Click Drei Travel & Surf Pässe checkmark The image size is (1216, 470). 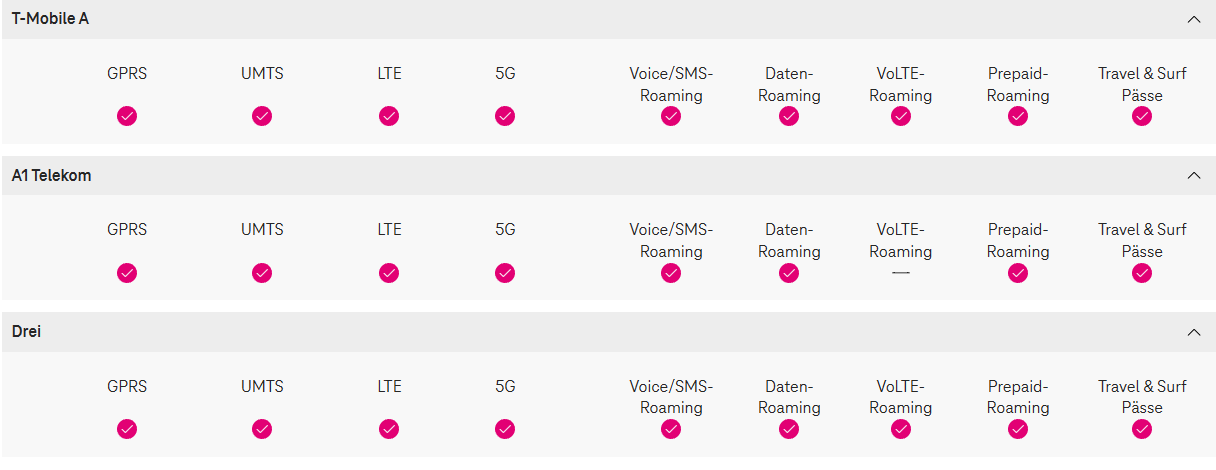pyautogui.click(x=1142, y=429)
